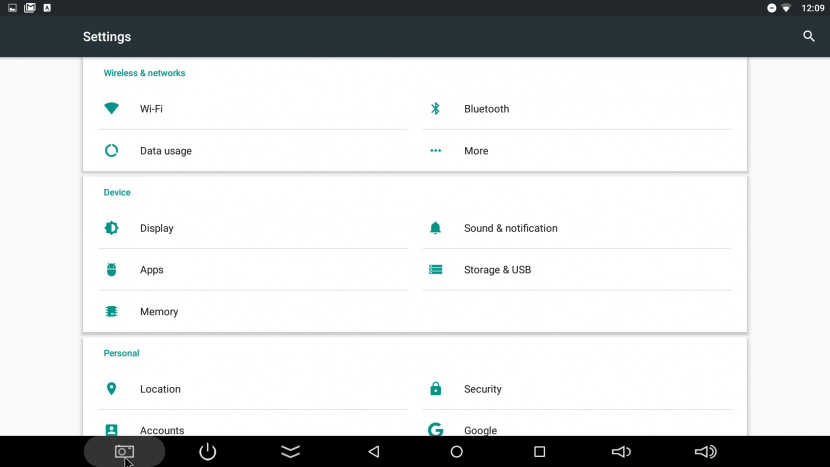This screenshot has height=467, width=830.
Task: Take a screenshot using the navigation bar icon
Action: tap(124, 452)
